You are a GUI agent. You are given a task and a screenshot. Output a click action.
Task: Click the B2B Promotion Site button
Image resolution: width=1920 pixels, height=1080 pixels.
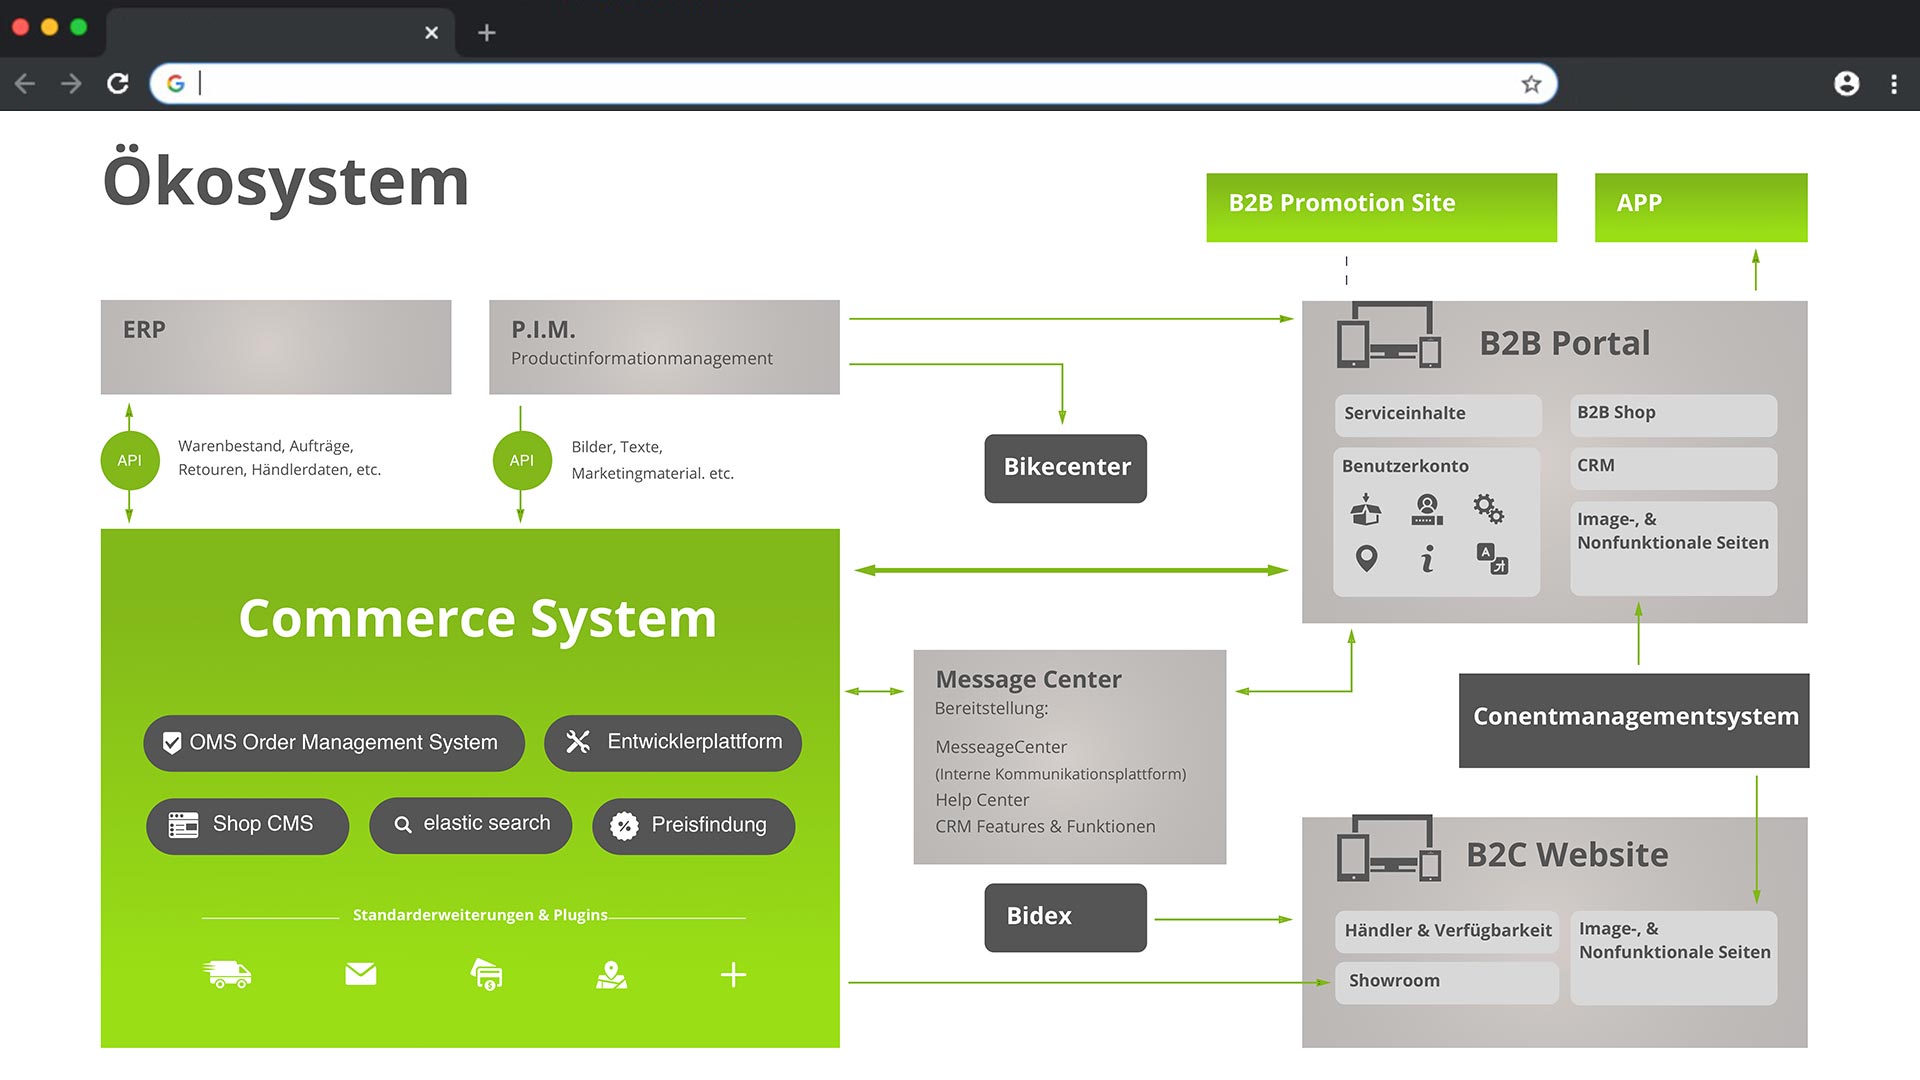click(x=1381, y=207)
